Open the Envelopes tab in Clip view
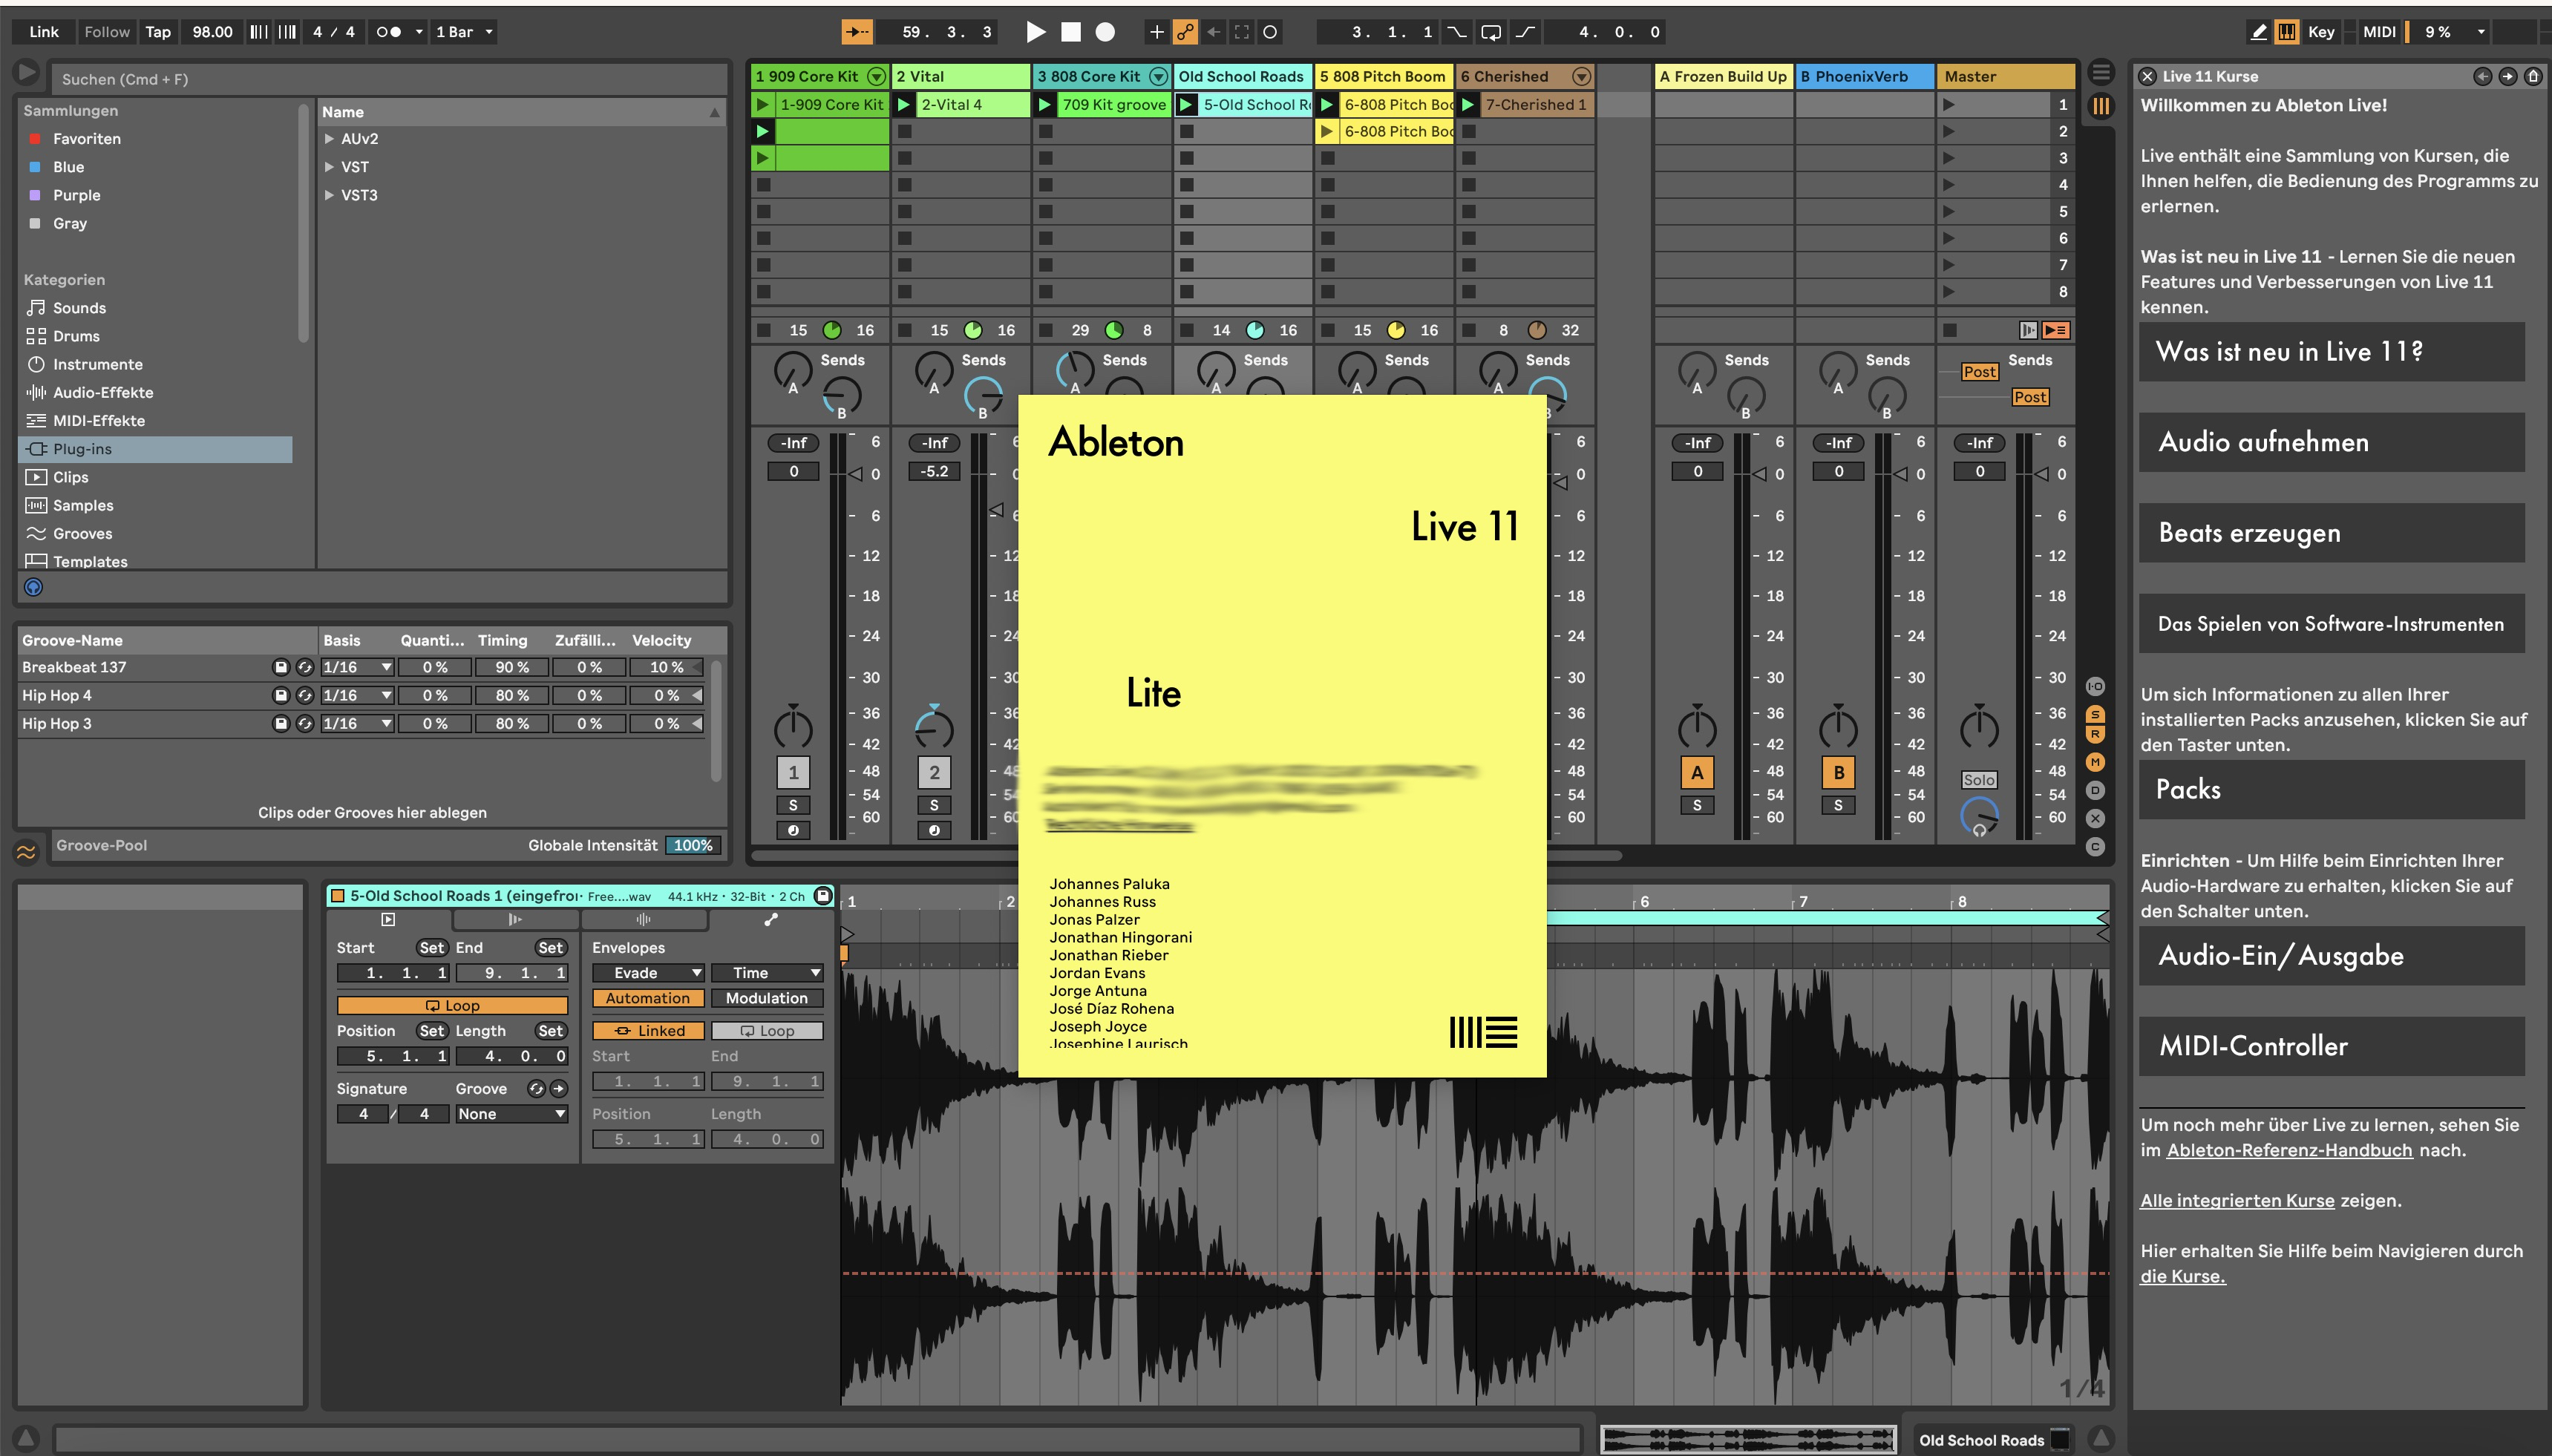The height and width of the screenshot is (1456, 2552). 770,920
